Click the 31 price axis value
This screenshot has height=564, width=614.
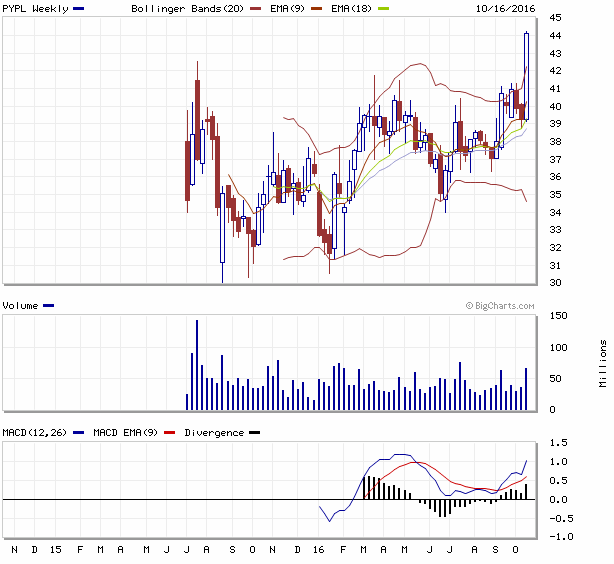point(555,266)
